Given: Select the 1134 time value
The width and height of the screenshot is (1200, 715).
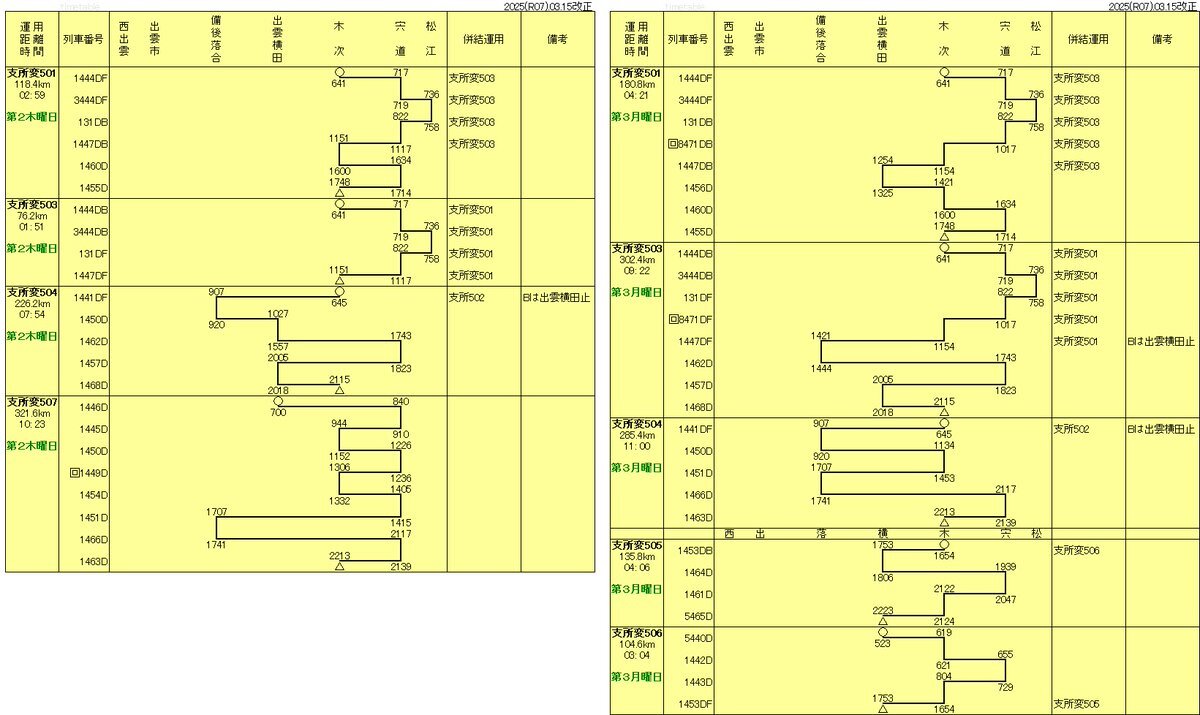Looking at the screenshot, I should (x=943, y=445).
